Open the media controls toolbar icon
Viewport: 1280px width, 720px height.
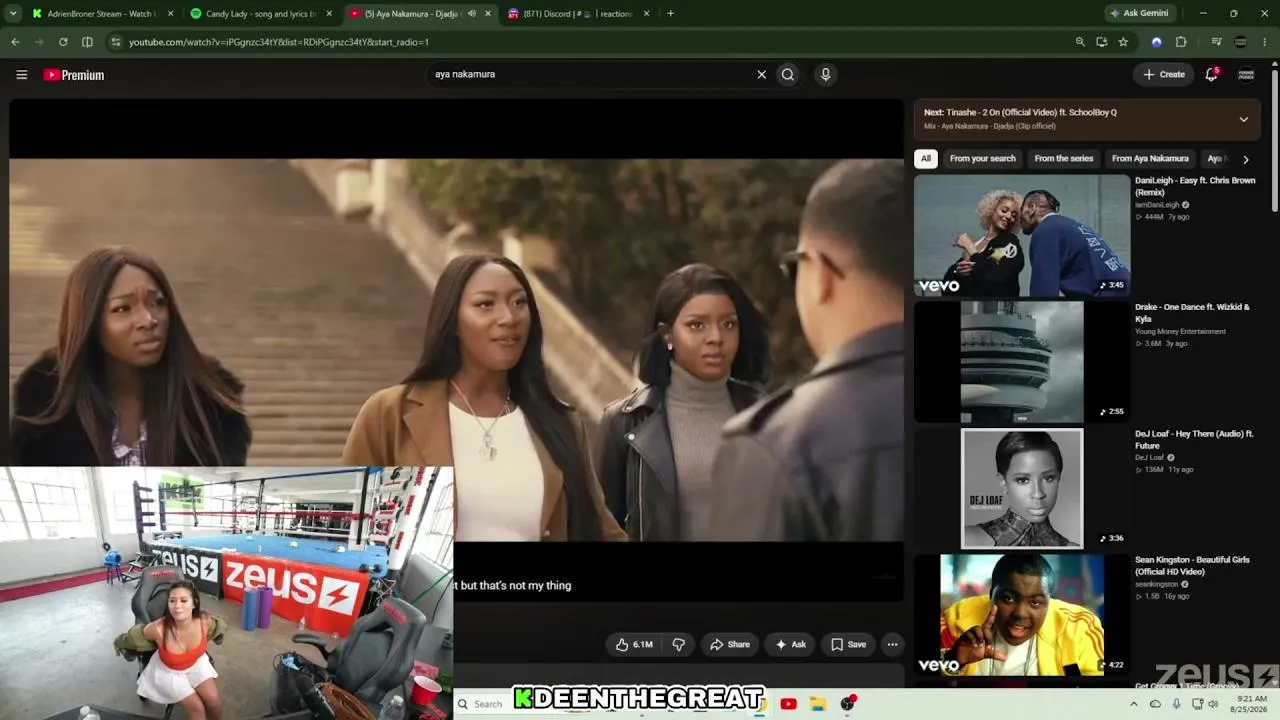1216,42
